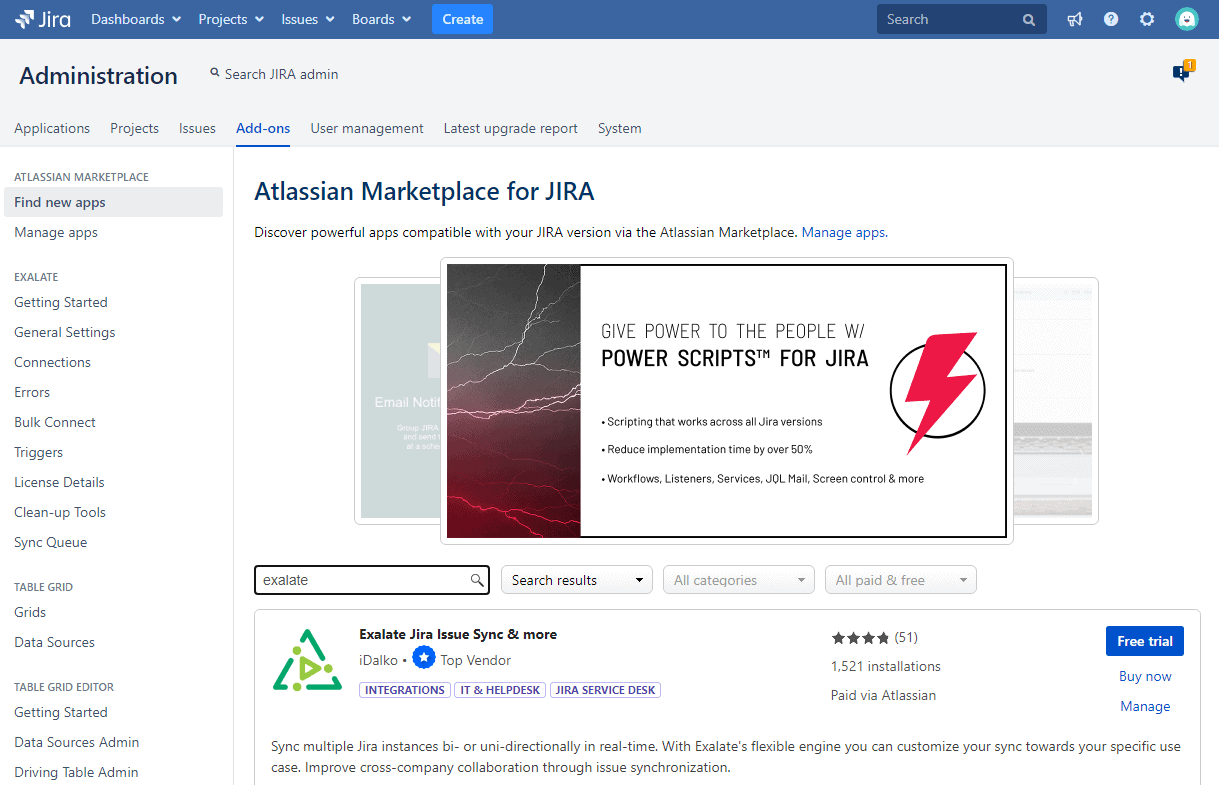1219x785 pixels.
Task: Click the Top Vendor badge icon
Action: pos(424,658)
